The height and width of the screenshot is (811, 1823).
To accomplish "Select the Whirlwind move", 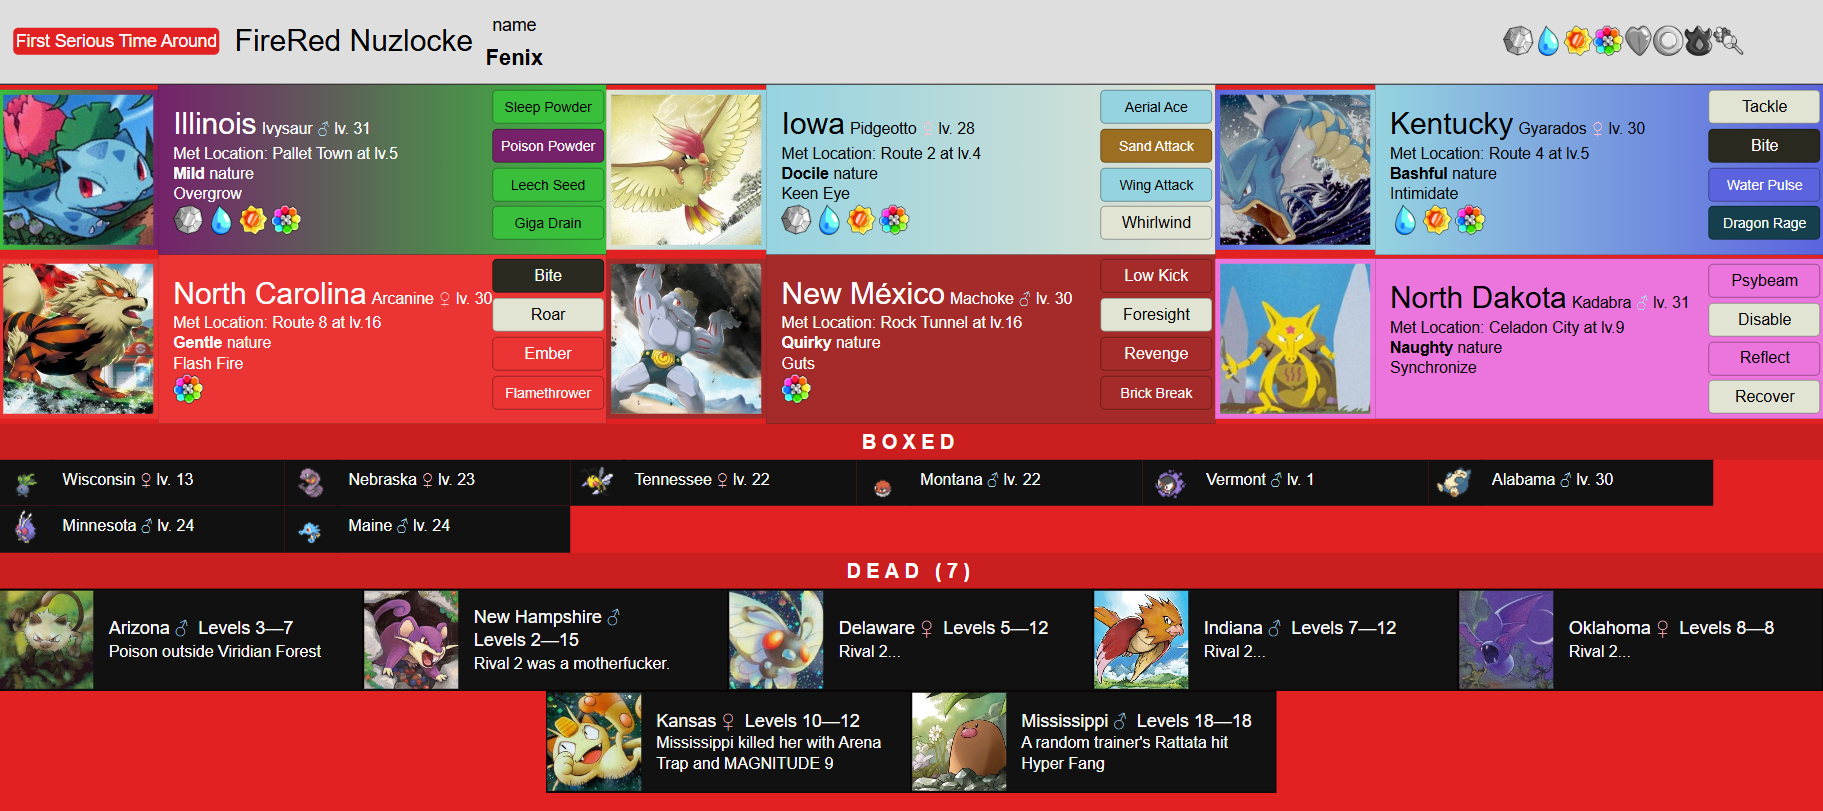I will (x=1156, y=223).
